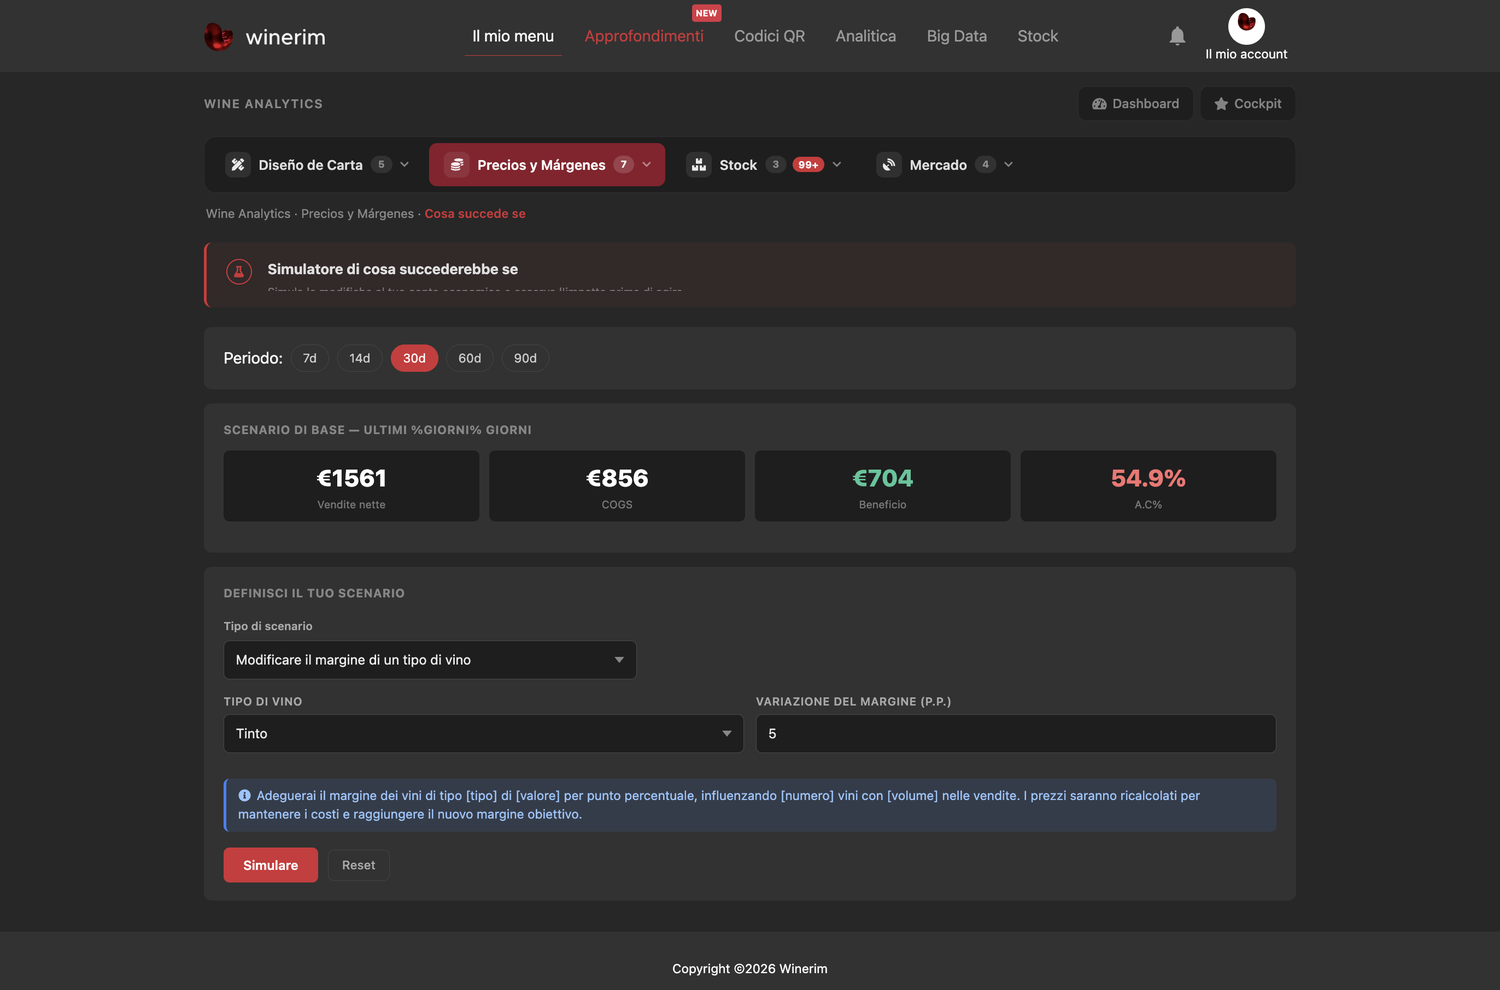Click the Stock boxes icon
The width and height of the screenshot is (1500, 990).
coord(699,165)
